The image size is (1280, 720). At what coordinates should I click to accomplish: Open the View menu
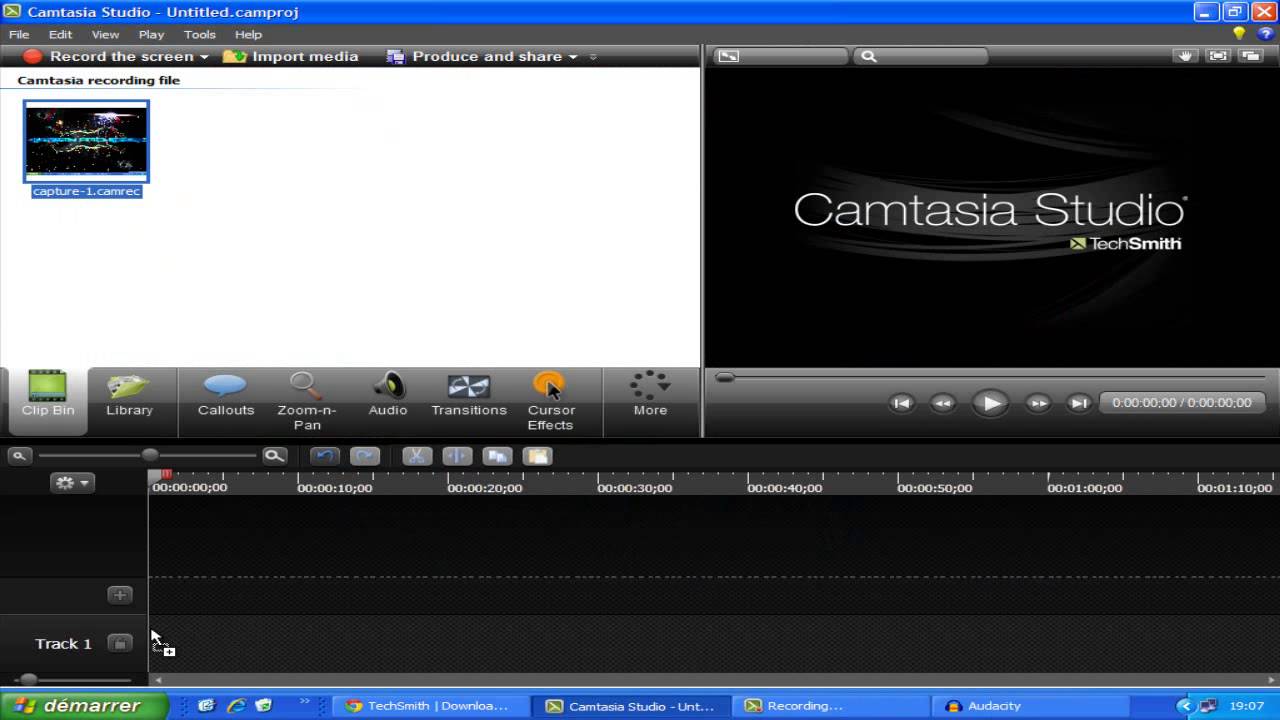[x=105, y=34]
